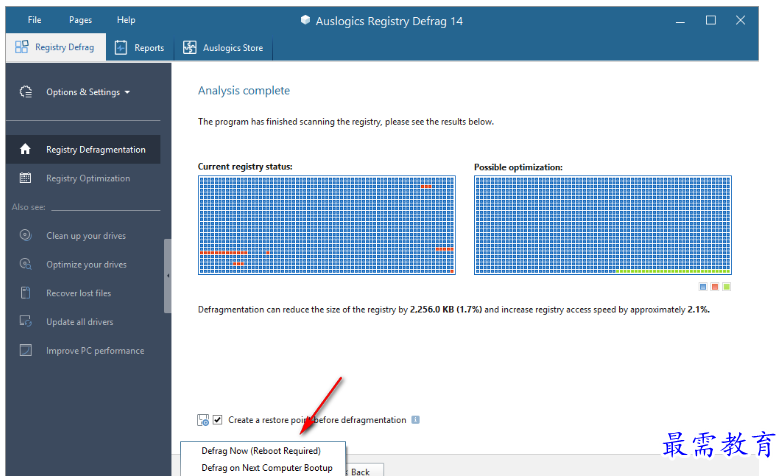Click the Reports tab icon
The height and width of the screenshot is (476, 784).
(x=120, y=48)
